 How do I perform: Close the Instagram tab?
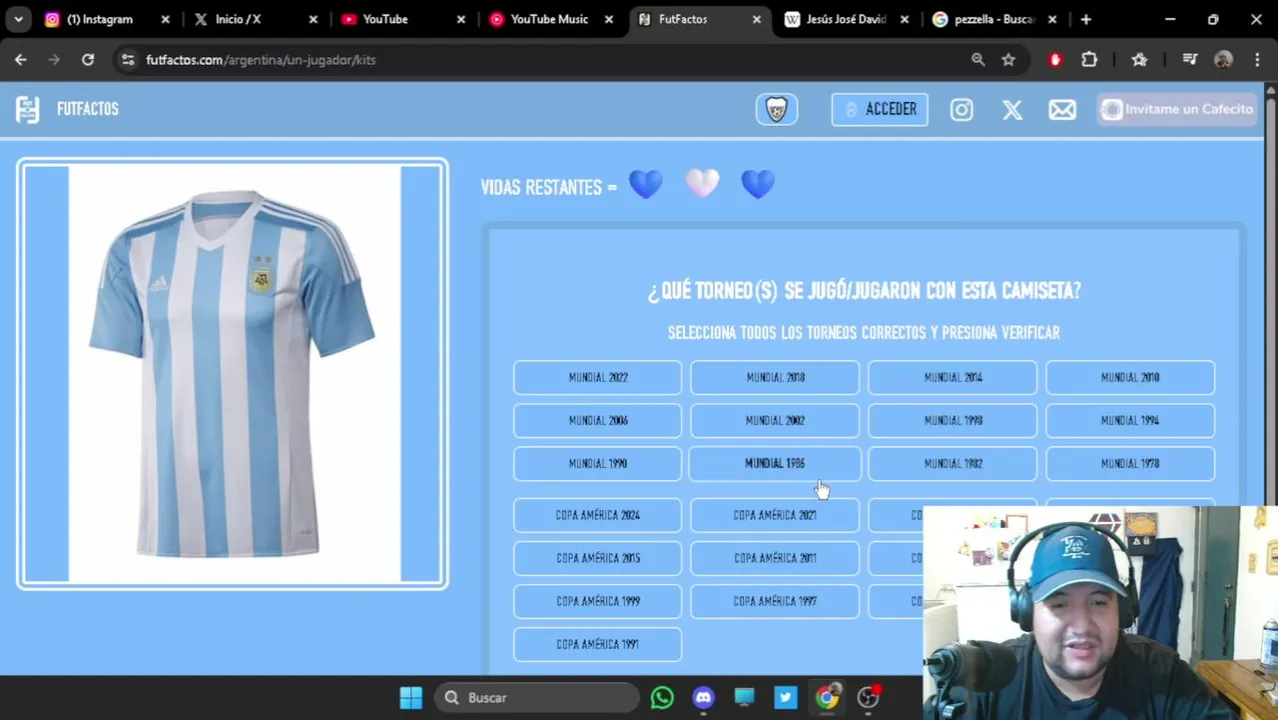click(166, 19)
